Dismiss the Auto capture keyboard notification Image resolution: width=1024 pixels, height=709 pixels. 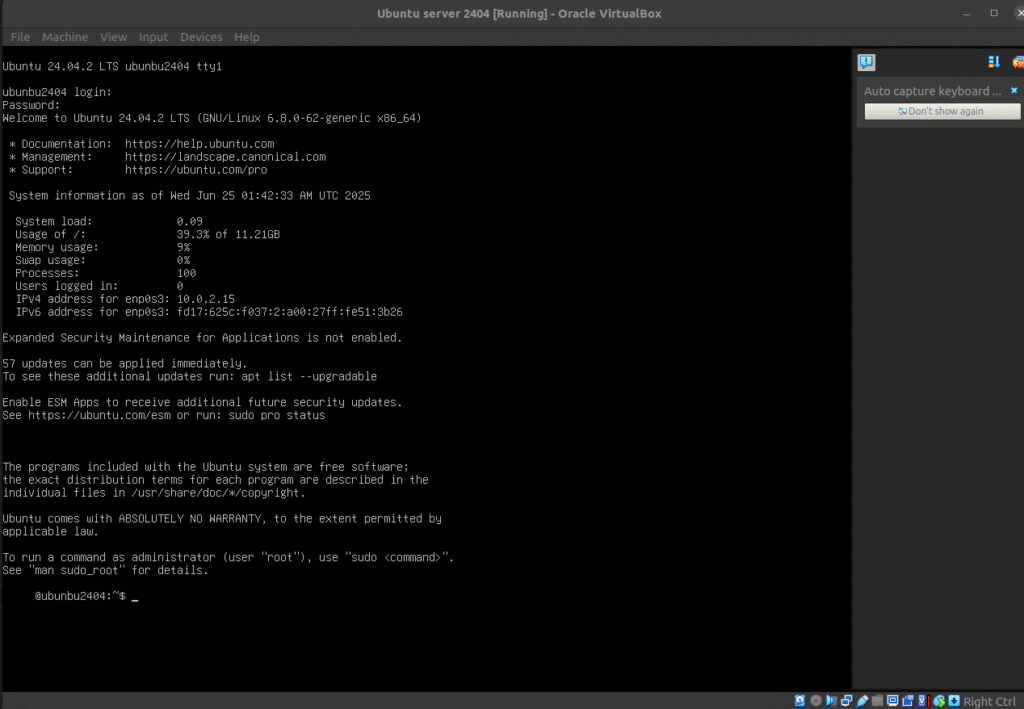[1013, 90]
